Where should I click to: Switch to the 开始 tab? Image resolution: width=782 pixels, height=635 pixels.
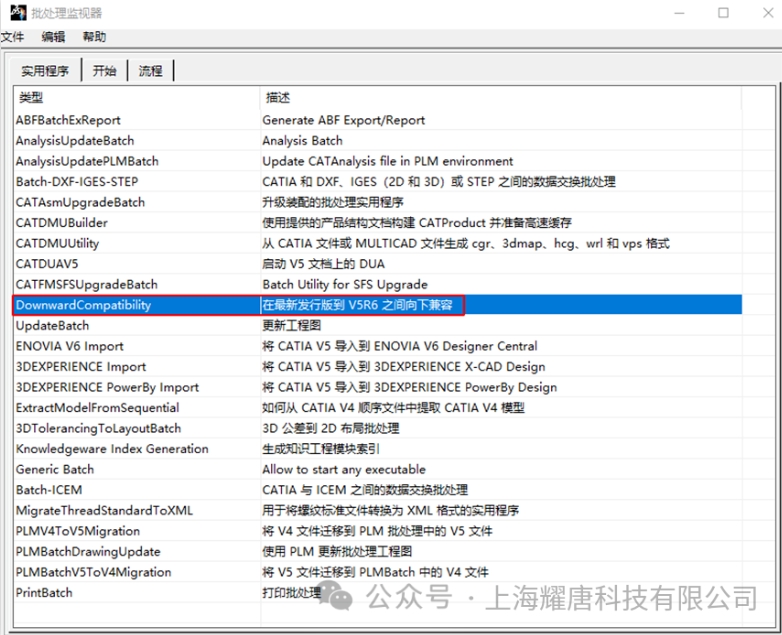pos(105,71)
